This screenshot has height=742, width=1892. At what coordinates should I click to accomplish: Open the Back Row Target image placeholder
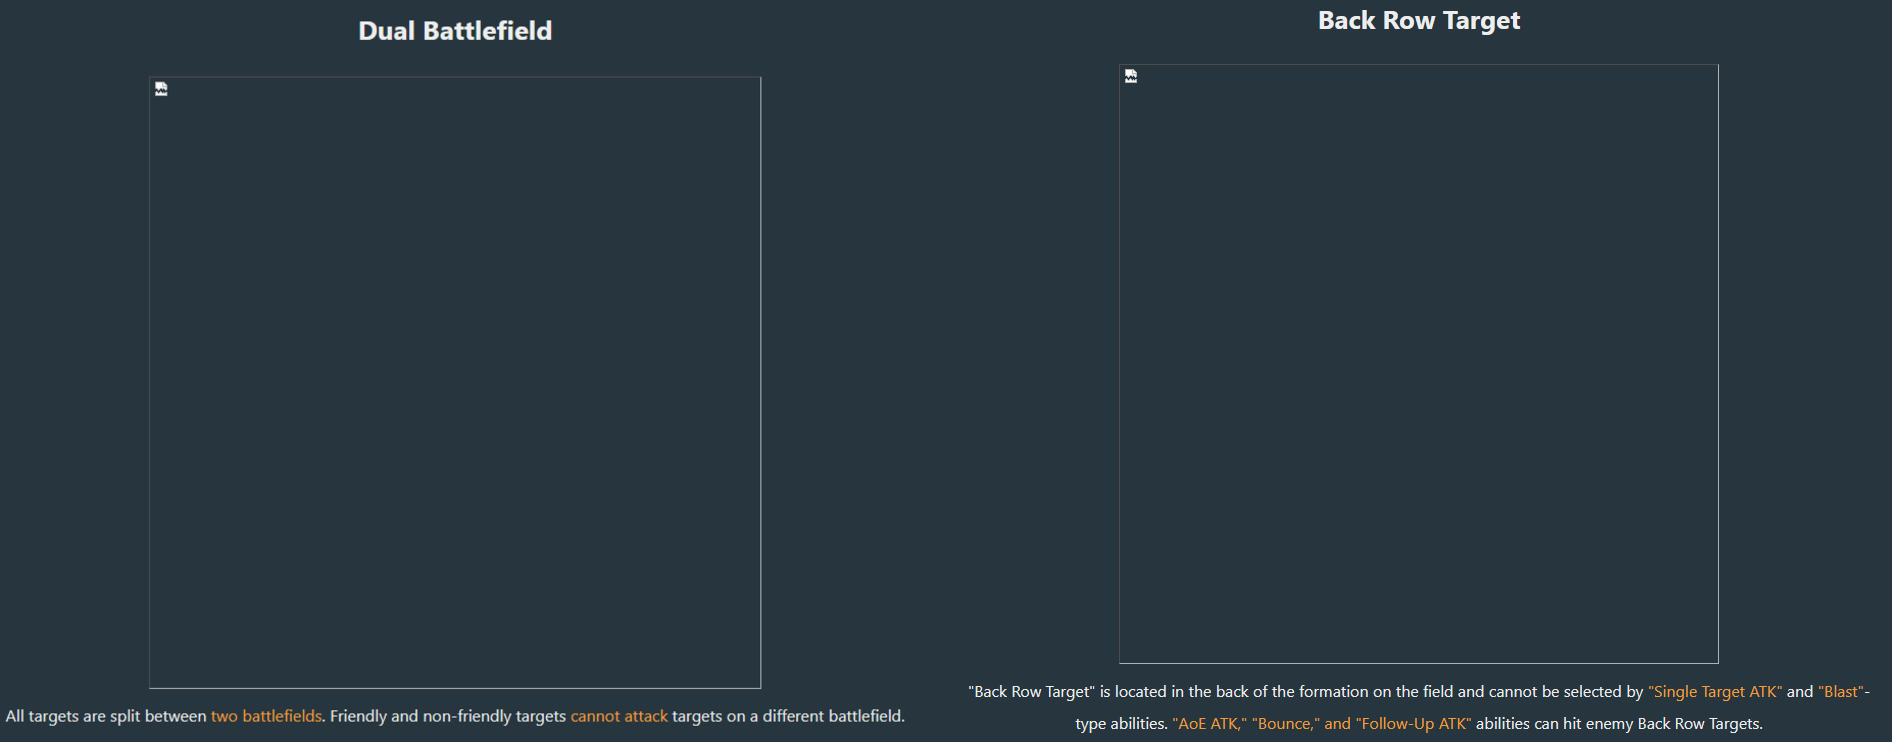[x=1419, y=364]
